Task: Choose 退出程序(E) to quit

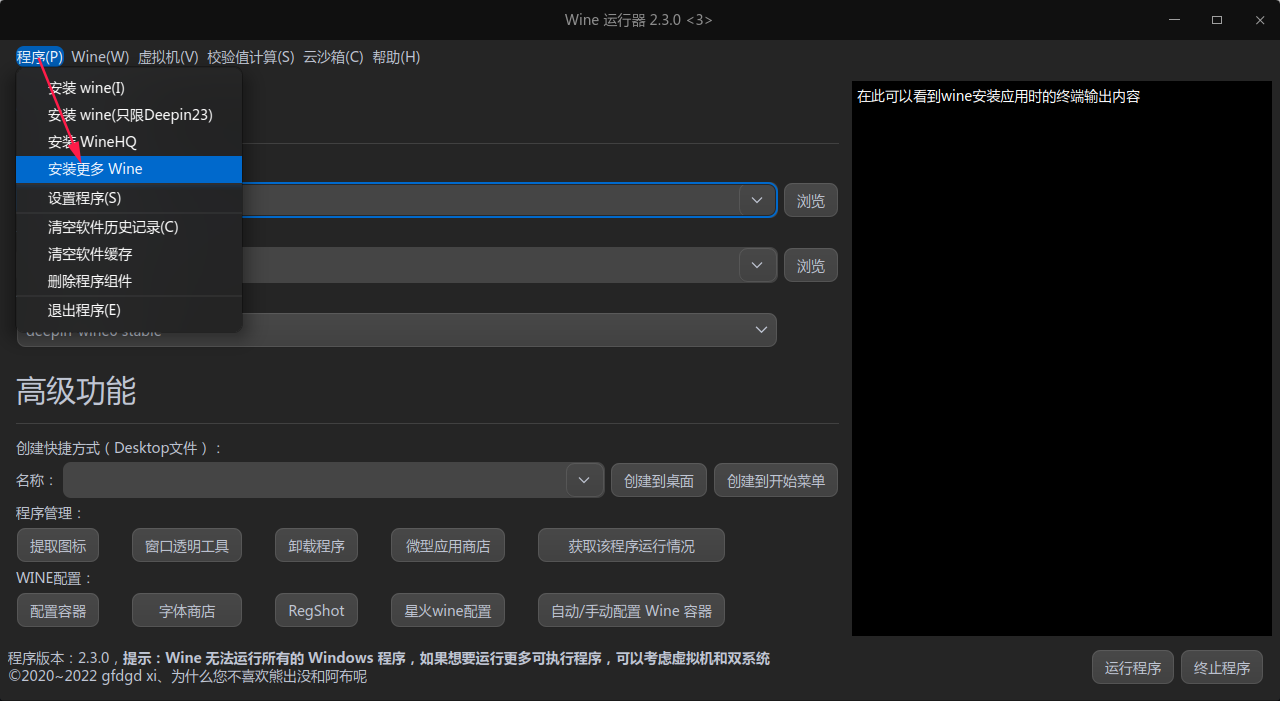Action: click(x=129, y=310)
